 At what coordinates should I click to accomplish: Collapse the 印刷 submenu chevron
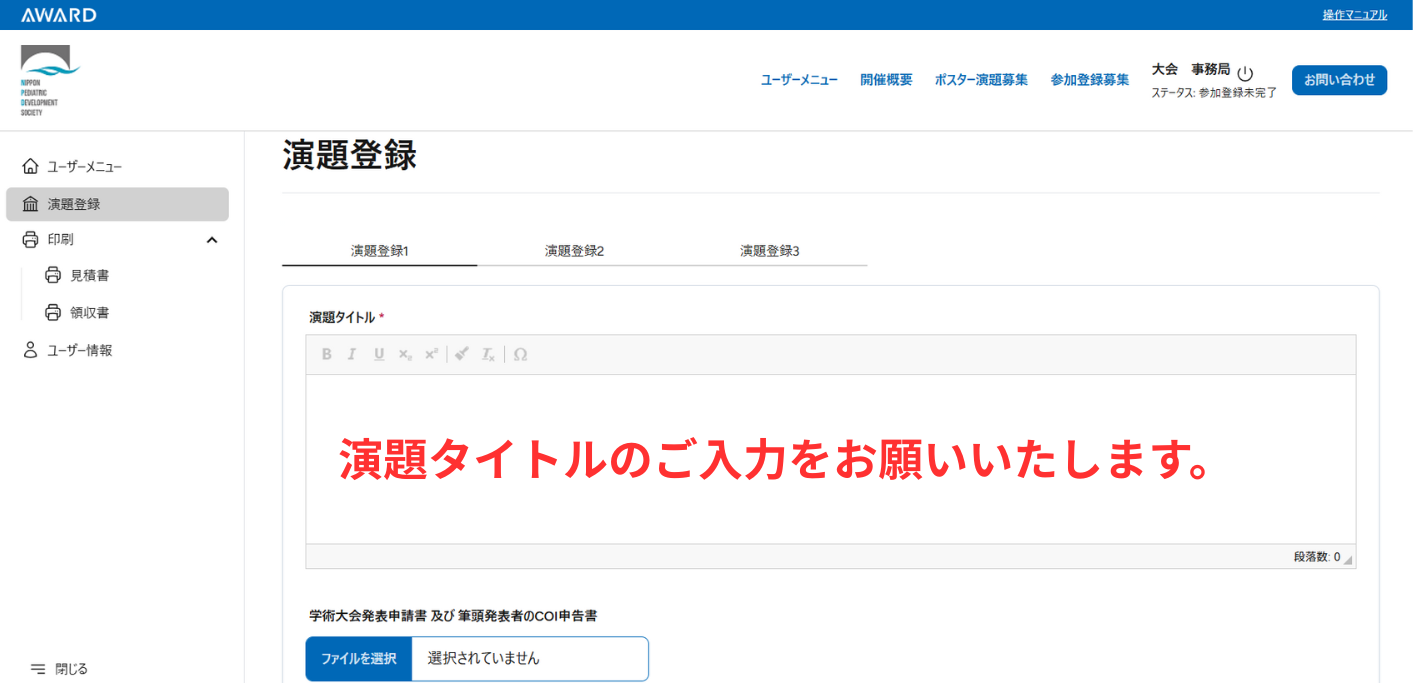click(212, 240)
